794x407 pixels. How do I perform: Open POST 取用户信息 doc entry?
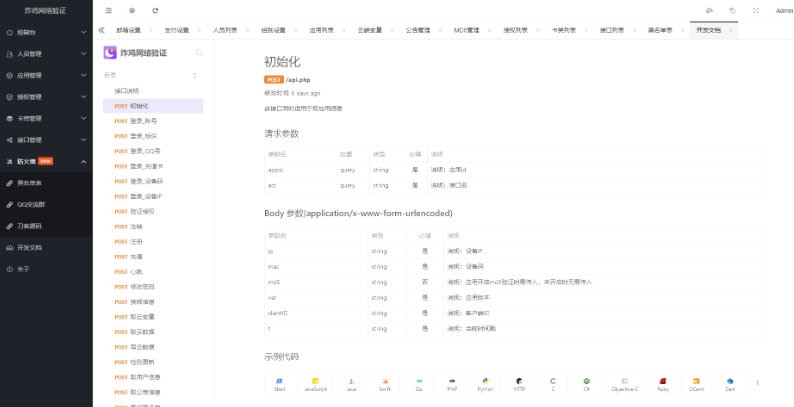[x=153, y=377]
